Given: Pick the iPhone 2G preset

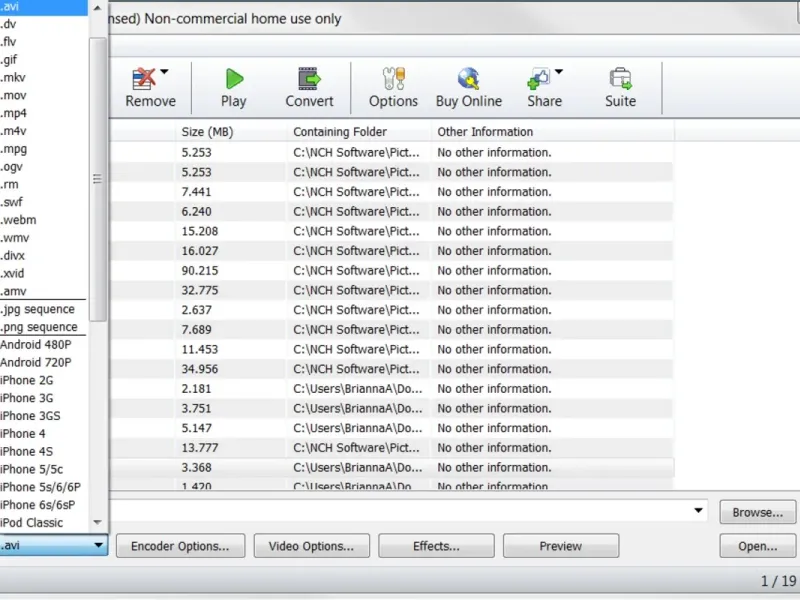Looking at the screenshot, I should point(44,381).
